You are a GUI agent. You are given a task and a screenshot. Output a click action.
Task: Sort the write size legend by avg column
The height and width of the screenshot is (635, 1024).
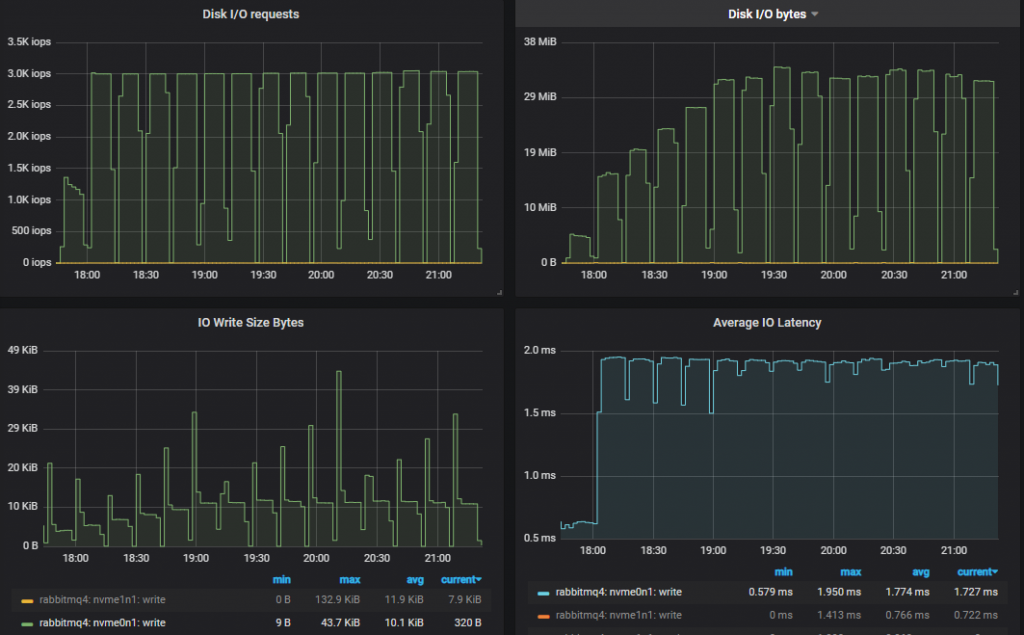click(x=414, y=579)
